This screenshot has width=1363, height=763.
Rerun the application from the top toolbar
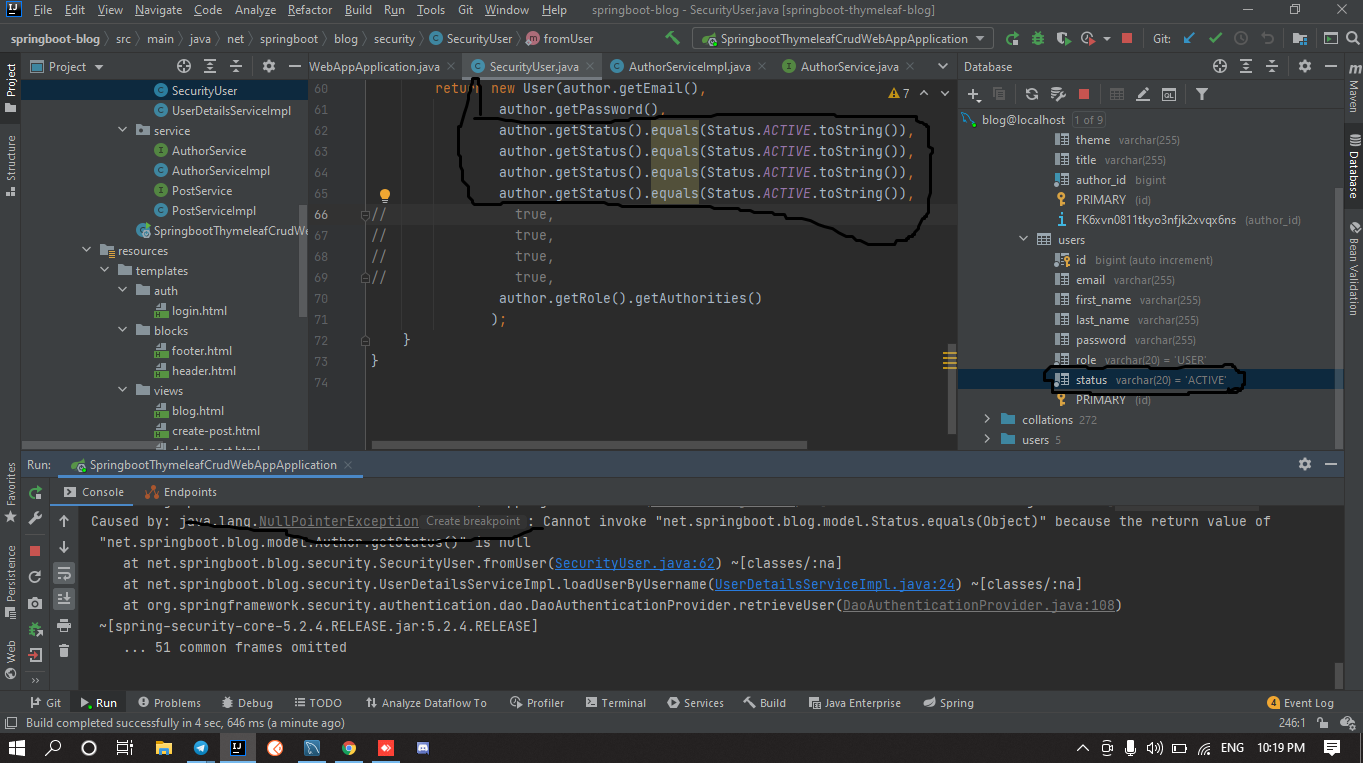tap(1013, 39)
